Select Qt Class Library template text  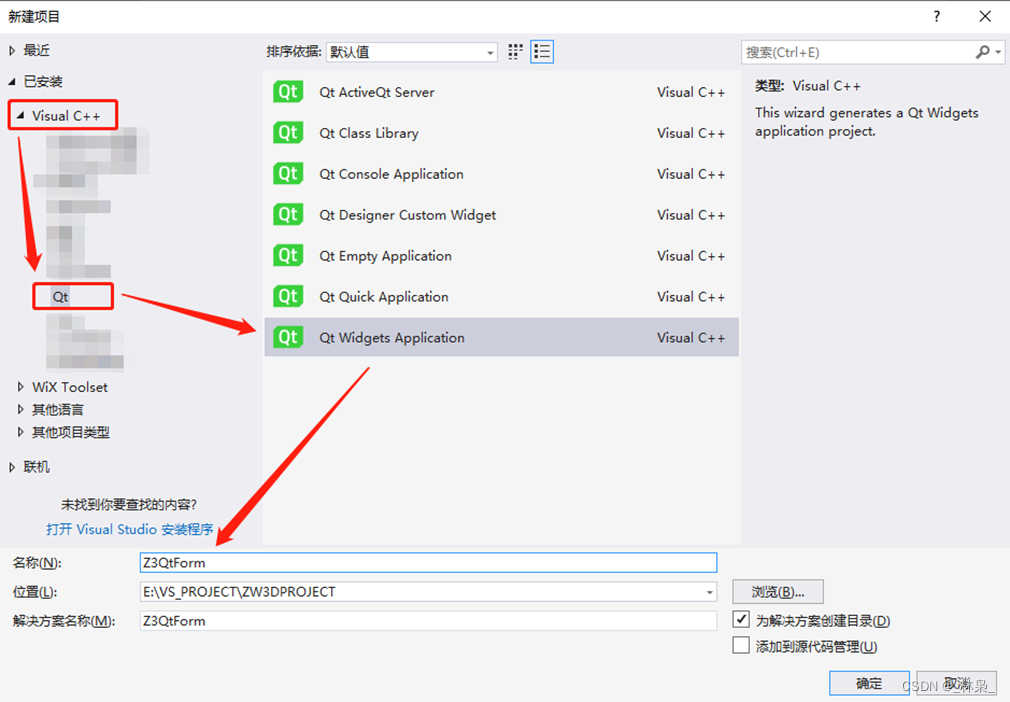(x=369, y=133)
